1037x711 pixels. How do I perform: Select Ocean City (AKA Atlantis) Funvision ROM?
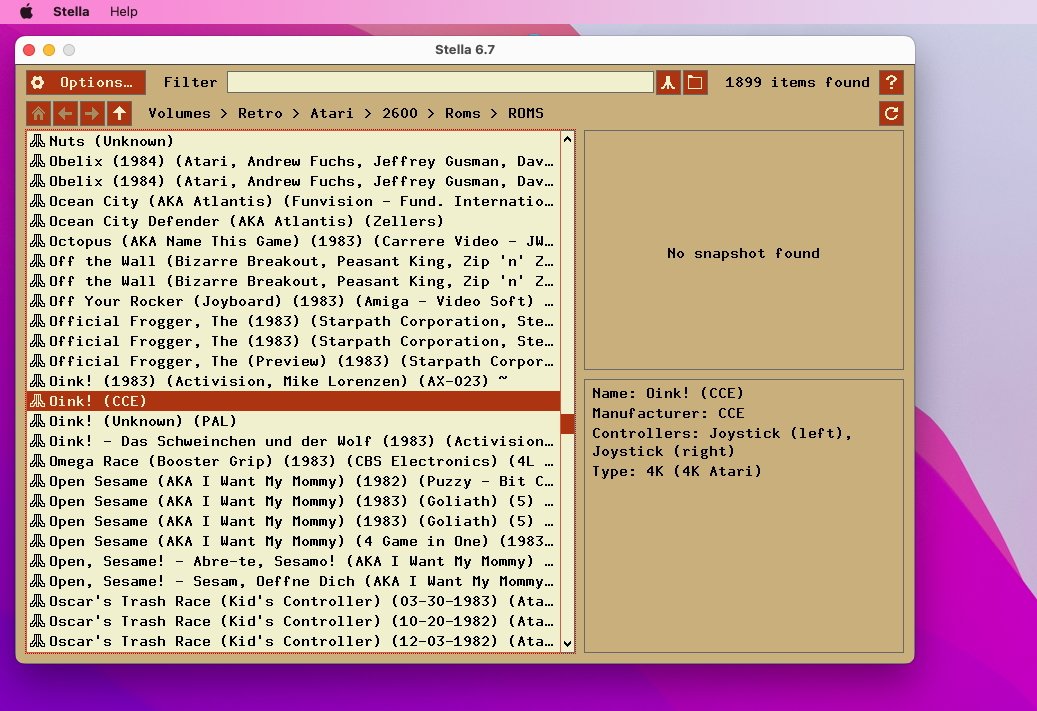(x=293, y=201)
